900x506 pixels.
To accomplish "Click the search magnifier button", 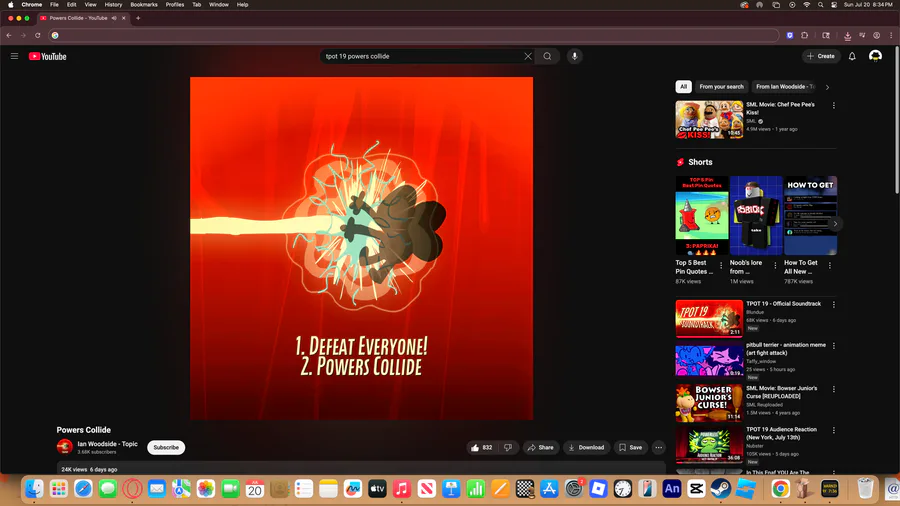I will click(x=548, y=56).
